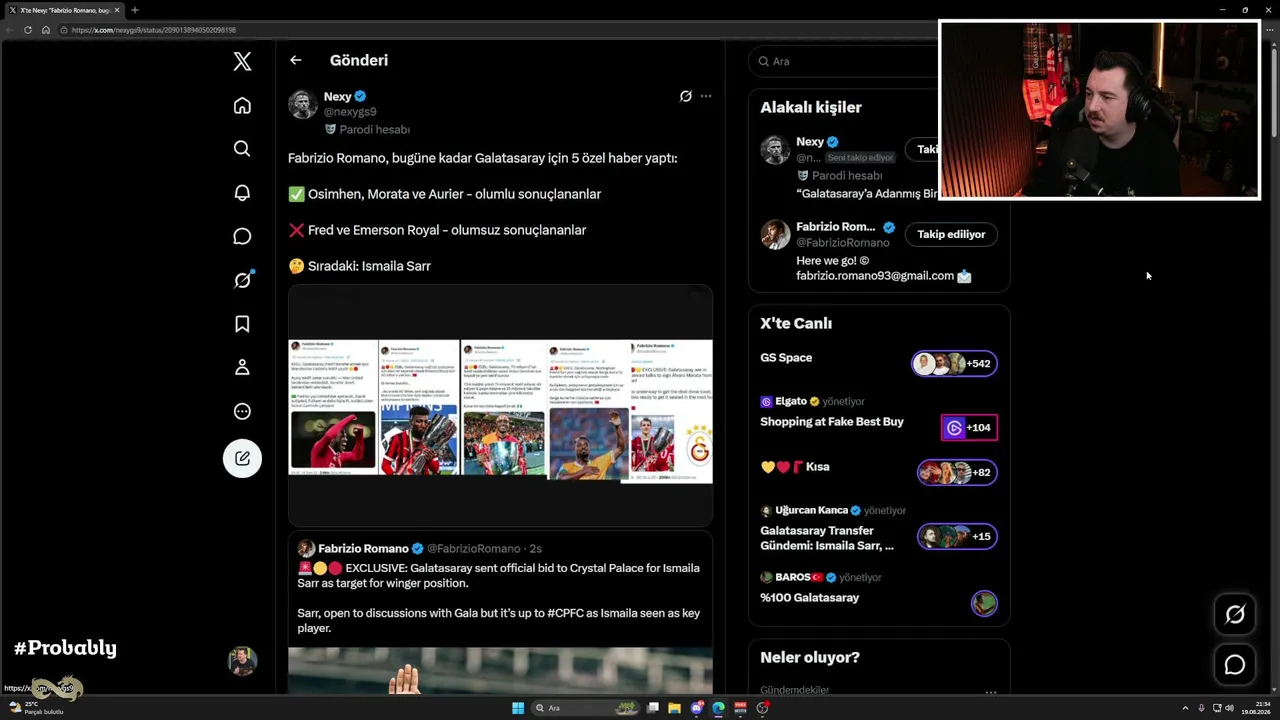Open the taskbar weather widget
This screenshot has width=1280, height=720.
36,708
